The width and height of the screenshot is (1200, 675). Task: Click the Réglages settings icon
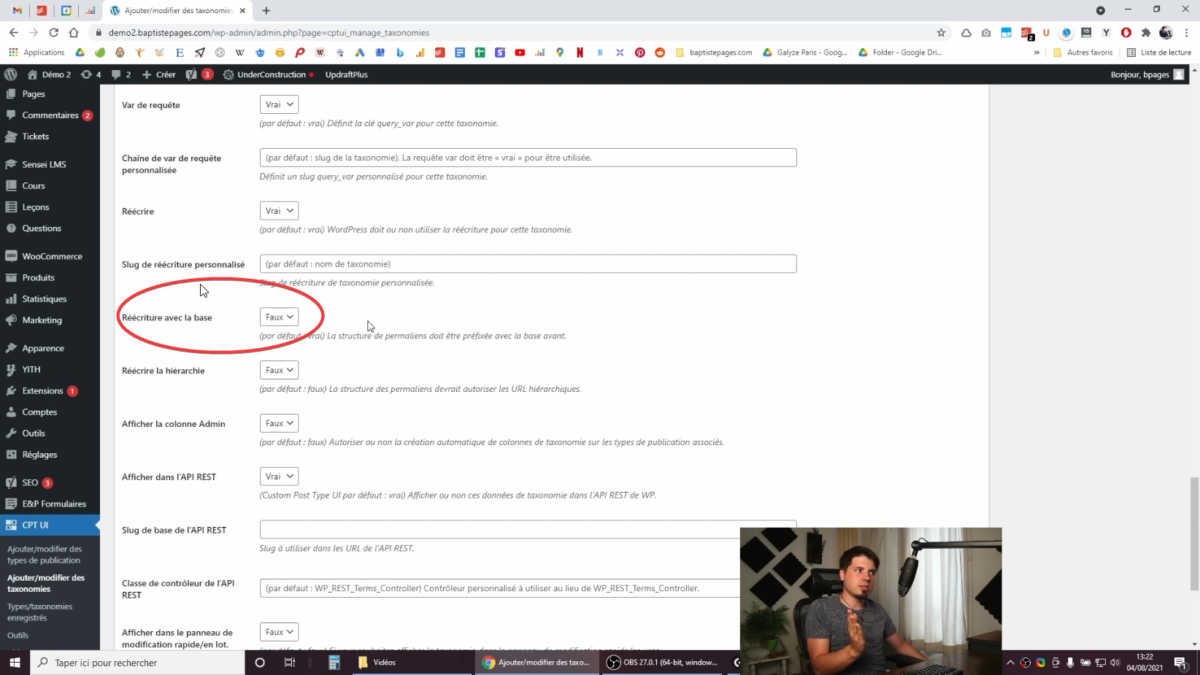(x=11, y=454)
